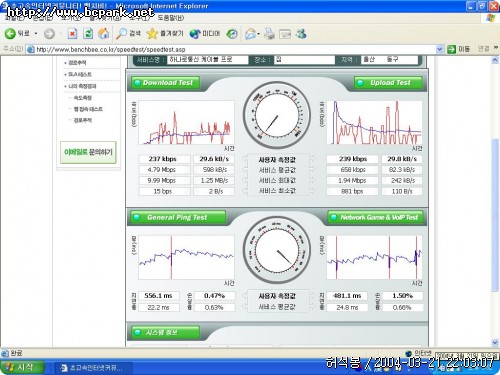Image resolution: width=500 pixels, height=375 pixels.
Task: Click the Windows flag throbber icon
Action: point(490,18)
